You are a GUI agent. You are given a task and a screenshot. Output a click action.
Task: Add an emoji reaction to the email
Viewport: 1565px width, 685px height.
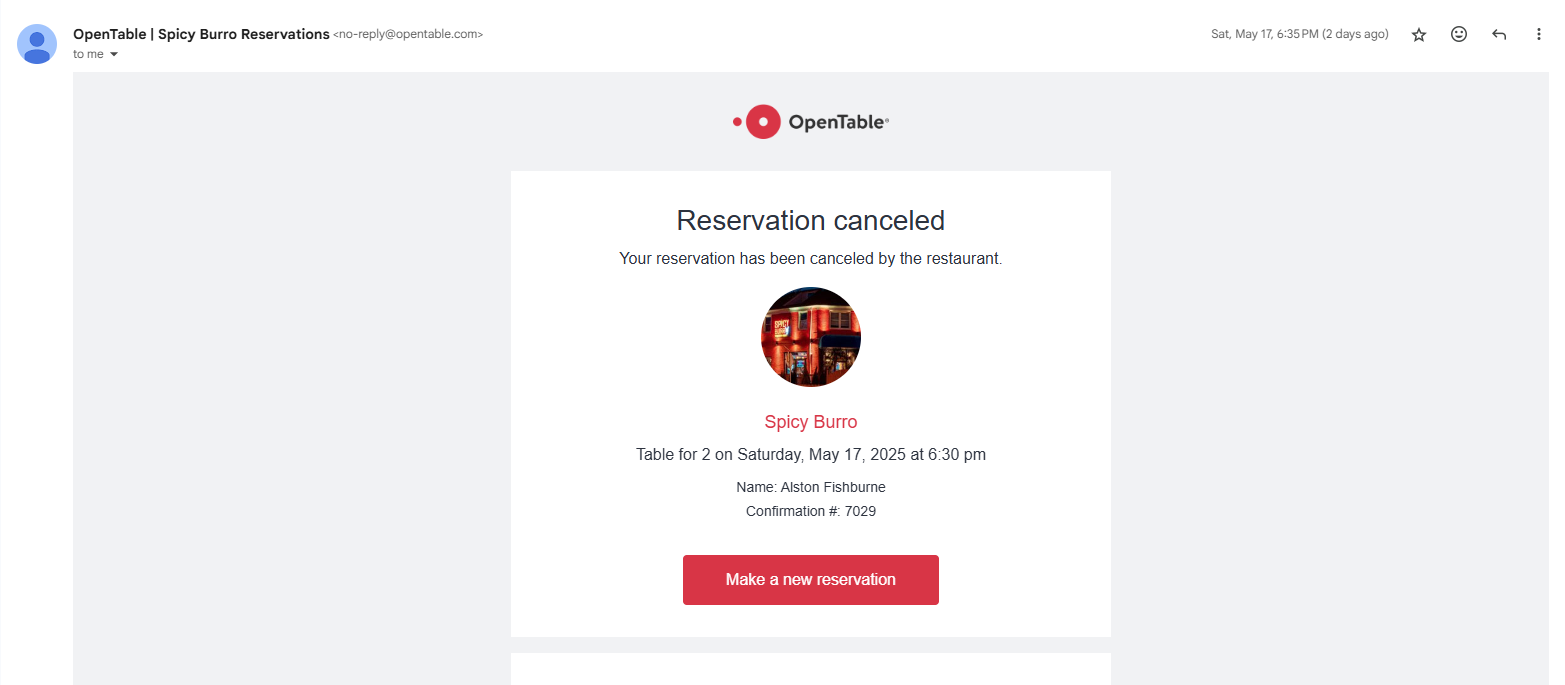pyautogui.click(x=1459, y=35)
